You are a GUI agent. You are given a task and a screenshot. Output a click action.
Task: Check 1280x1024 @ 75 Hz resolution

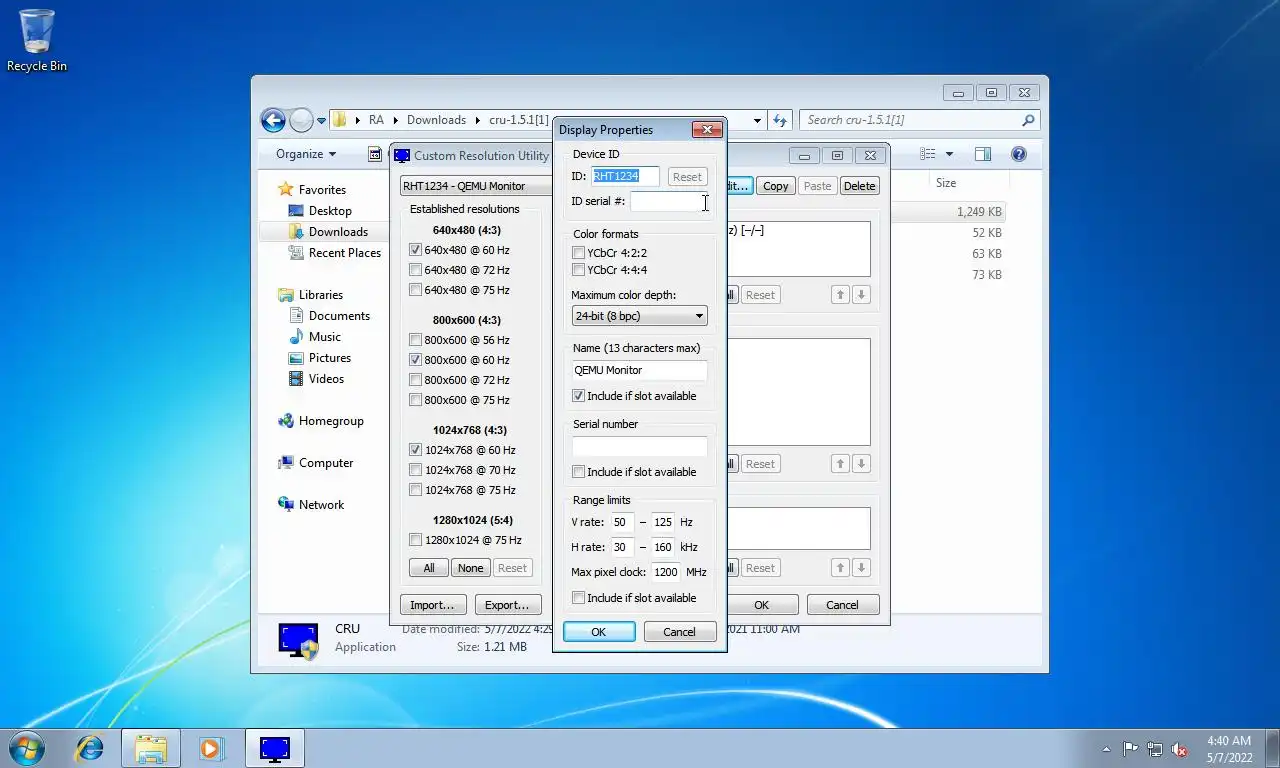coord(416,540)
